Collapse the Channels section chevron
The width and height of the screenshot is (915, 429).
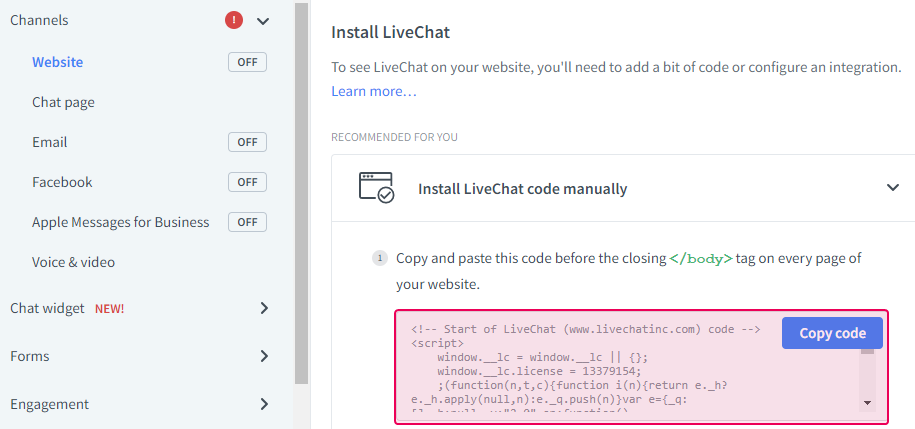tap(263, 20)
